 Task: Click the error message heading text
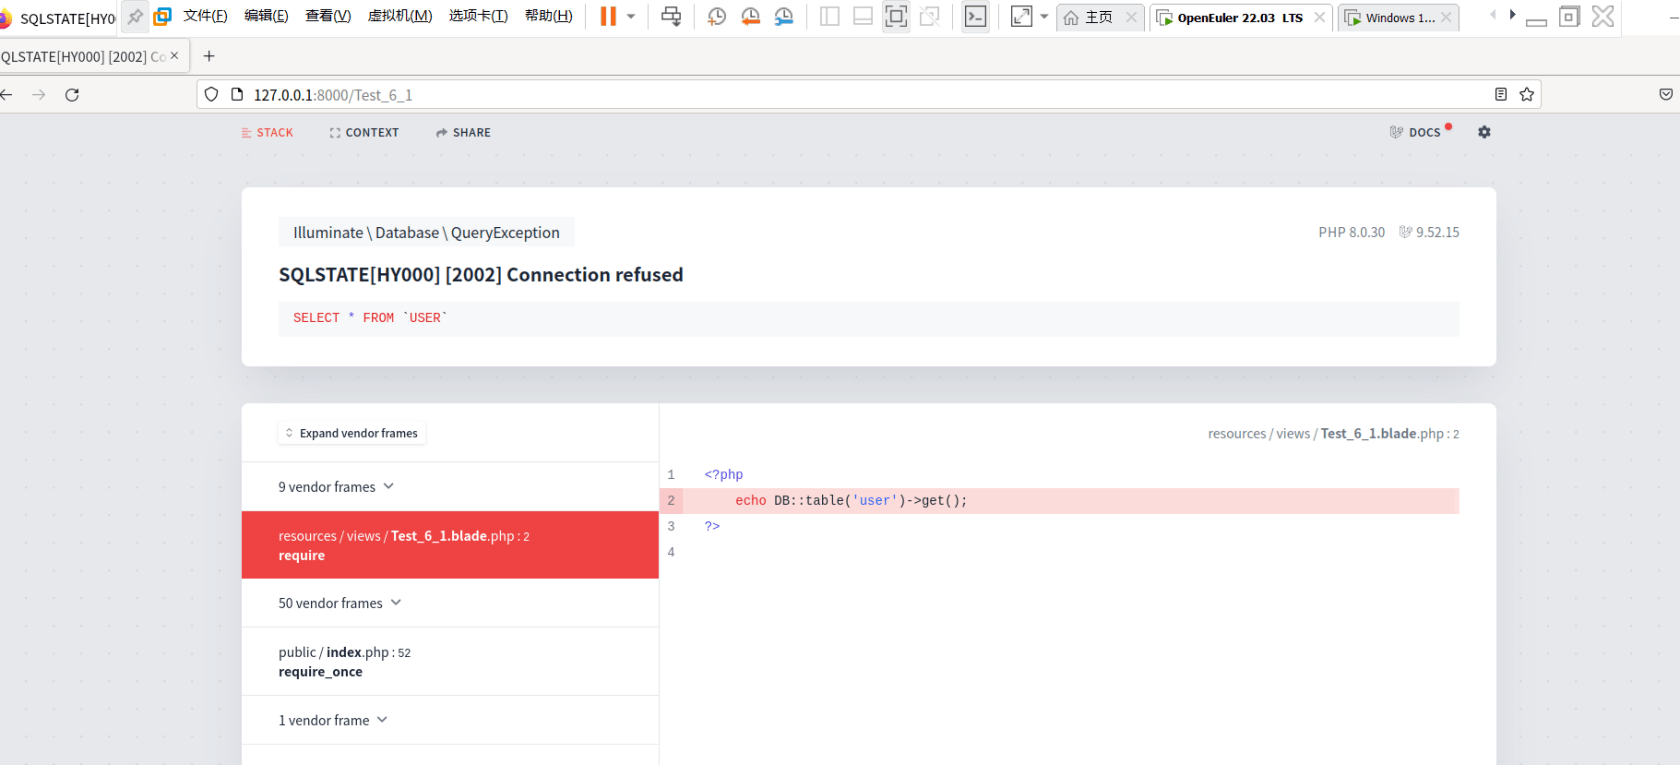coord(481,275)
